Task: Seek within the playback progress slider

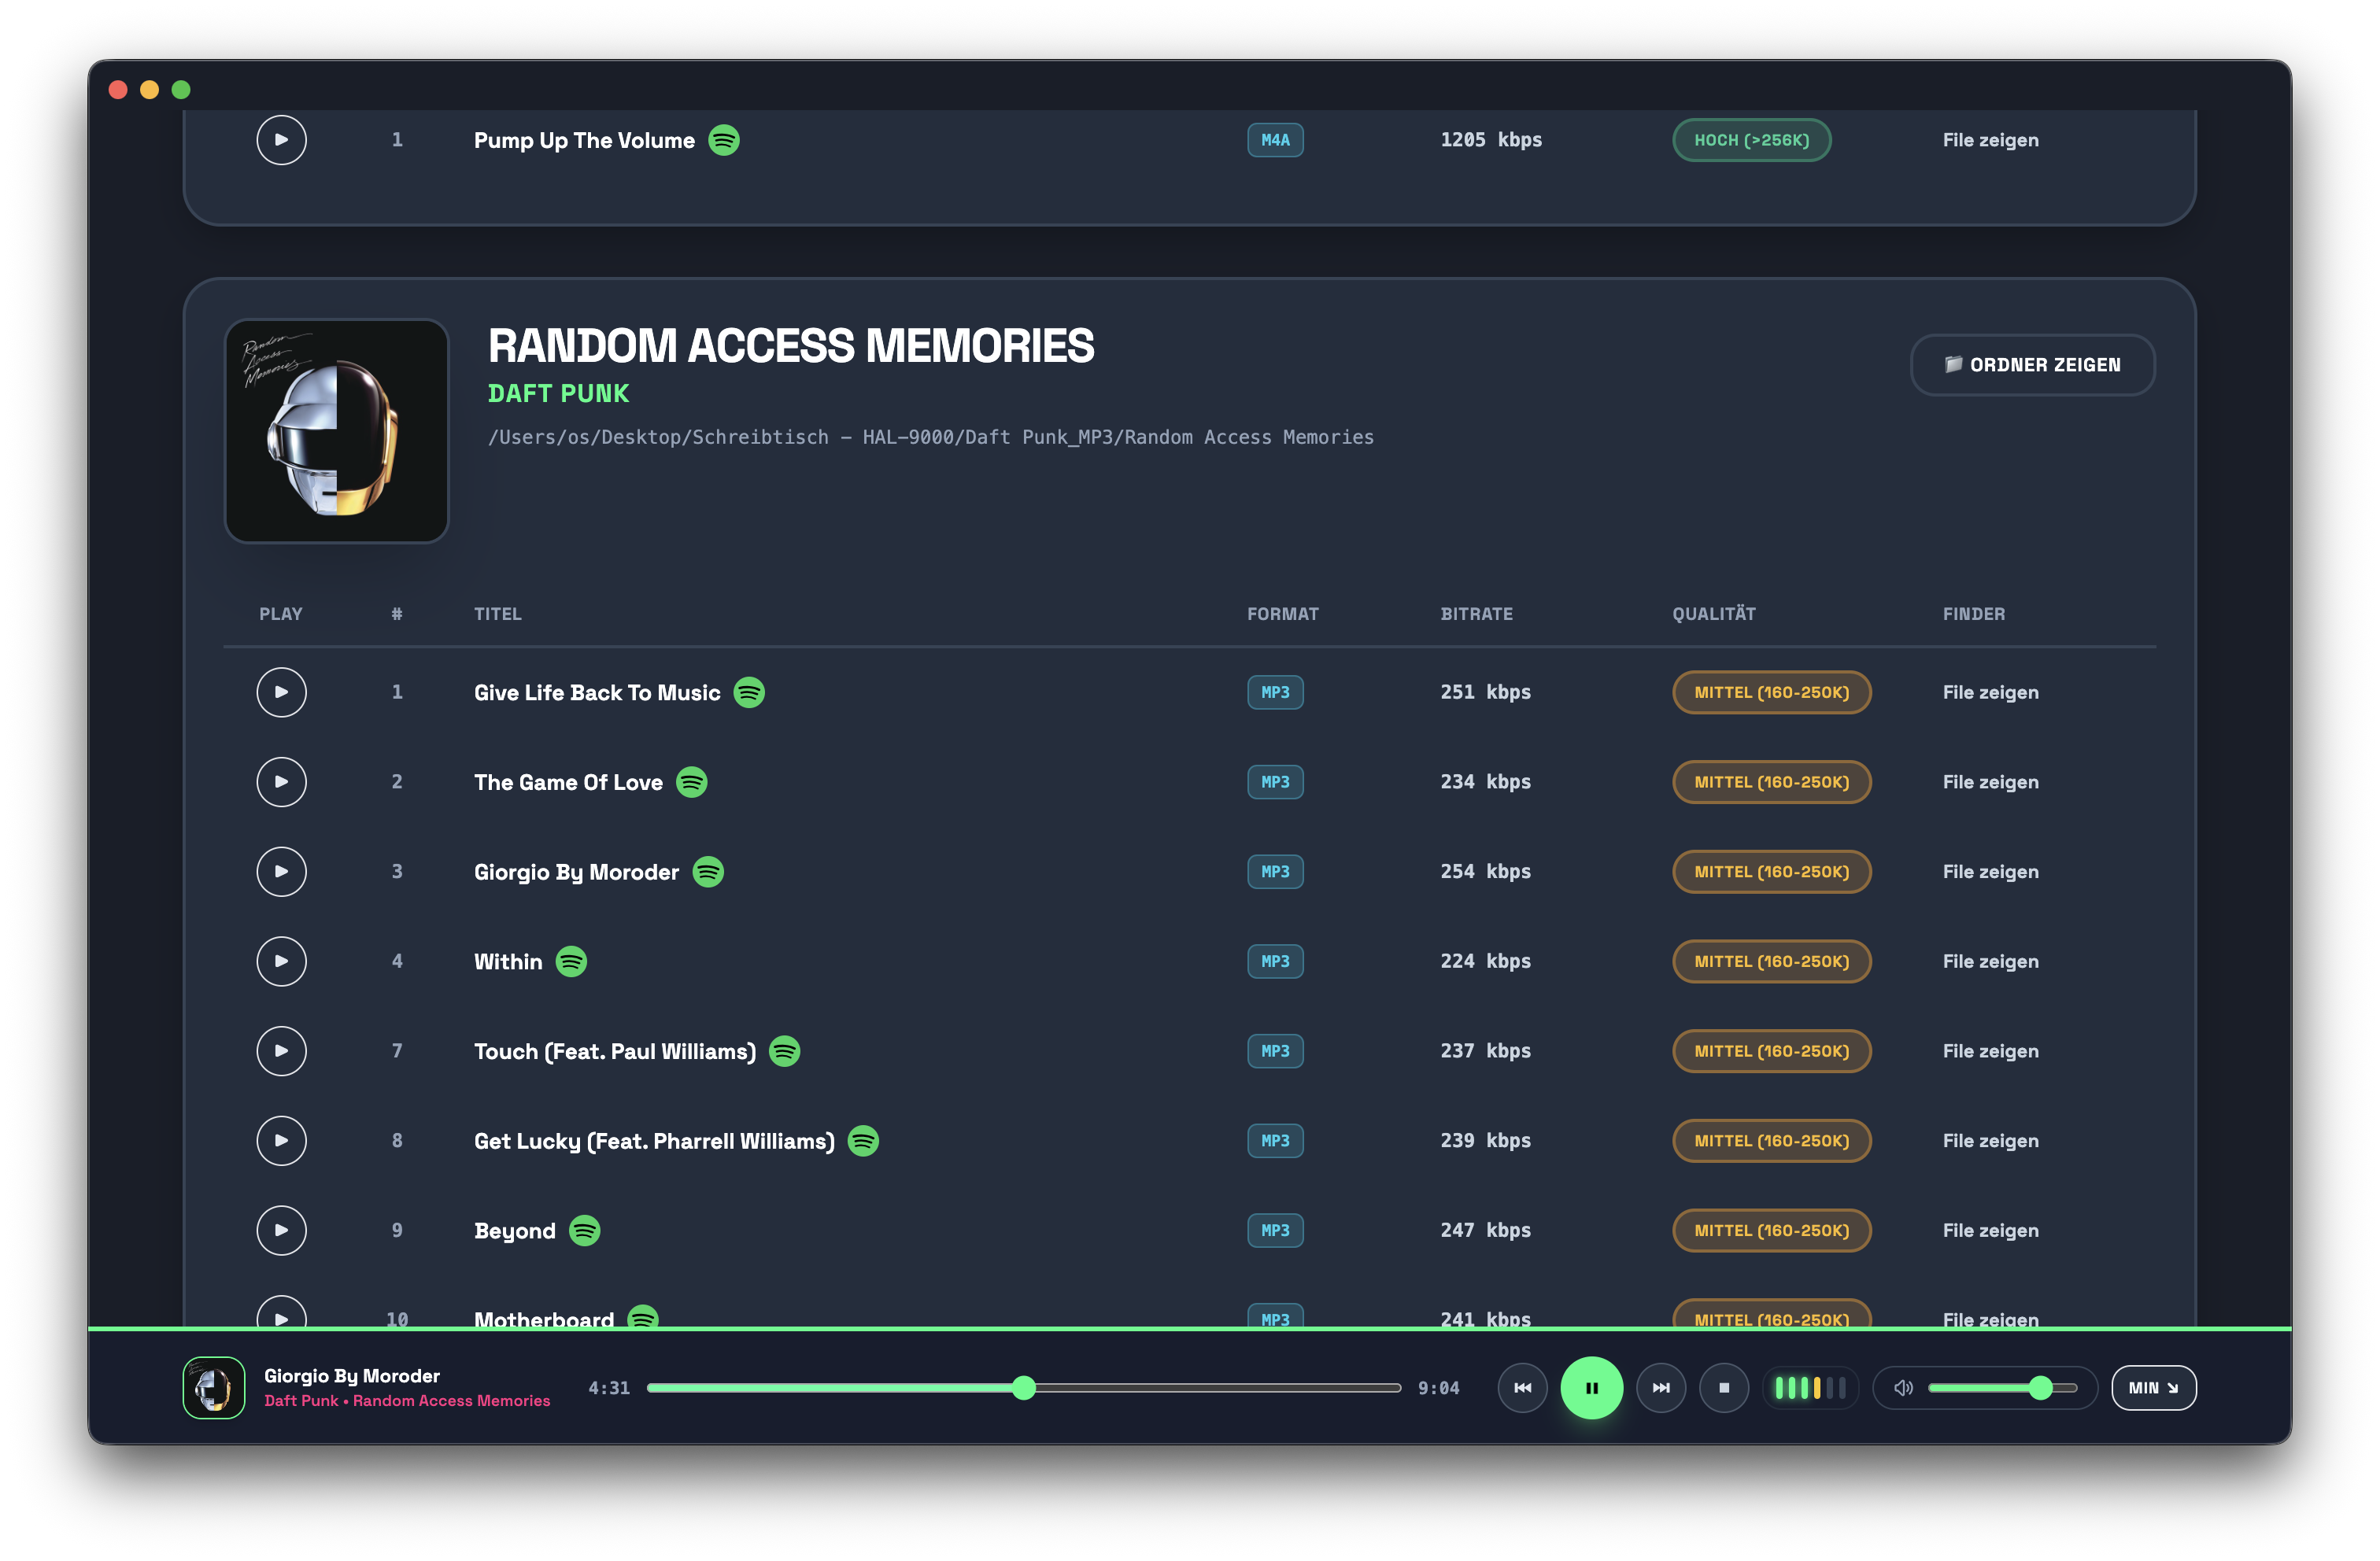Action: 1024,1388
